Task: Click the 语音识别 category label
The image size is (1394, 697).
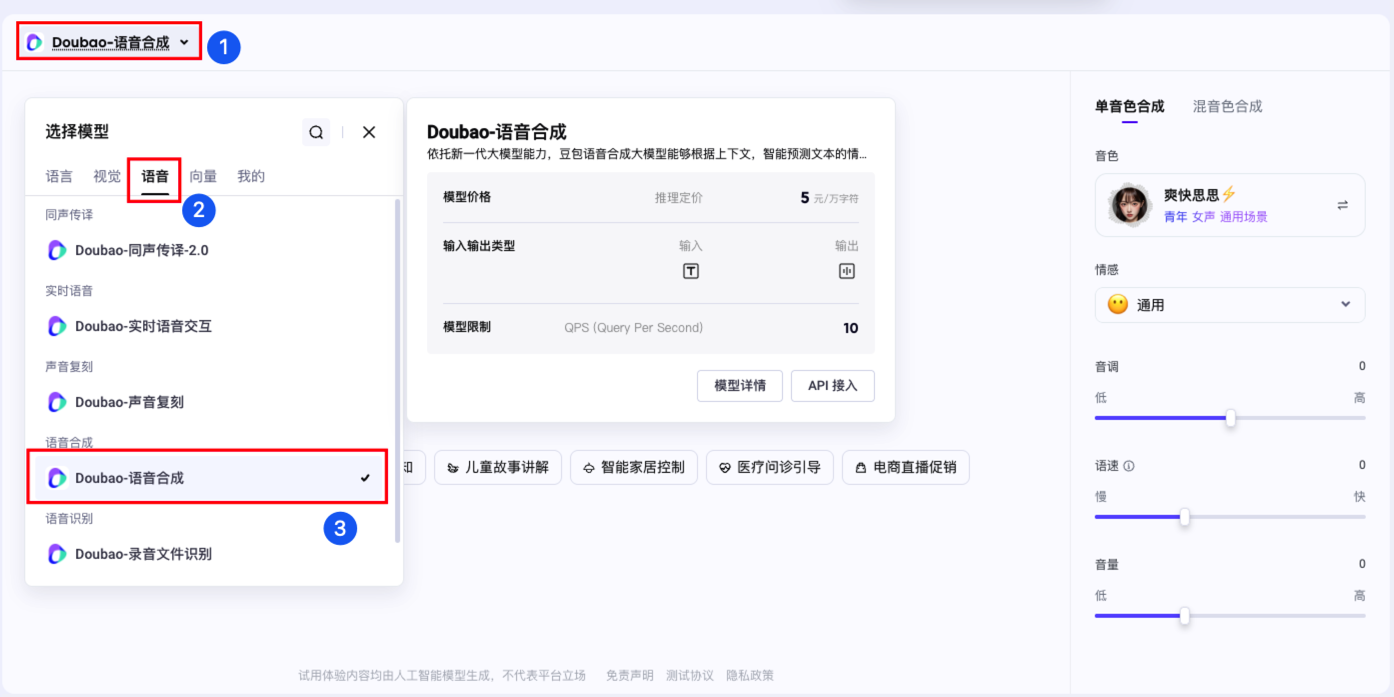Action: (x=69, y=519)
